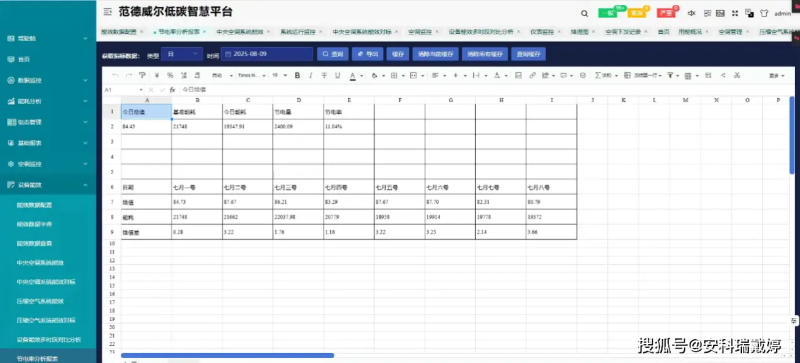Toggle fullscreen with the four-arrows icon

tap(735, 13)
